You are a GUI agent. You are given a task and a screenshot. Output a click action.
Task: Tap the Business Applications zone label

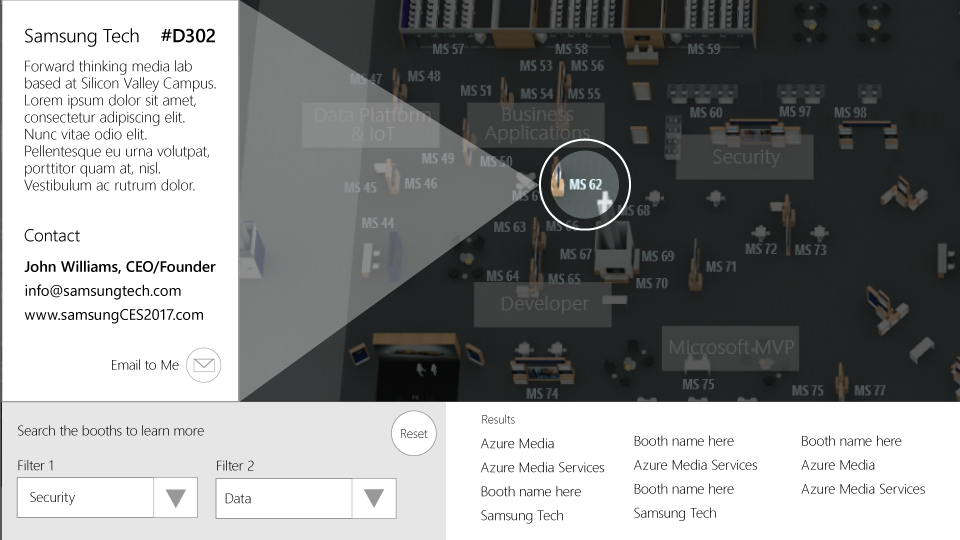pyautogui.click(x=538, y=124)
